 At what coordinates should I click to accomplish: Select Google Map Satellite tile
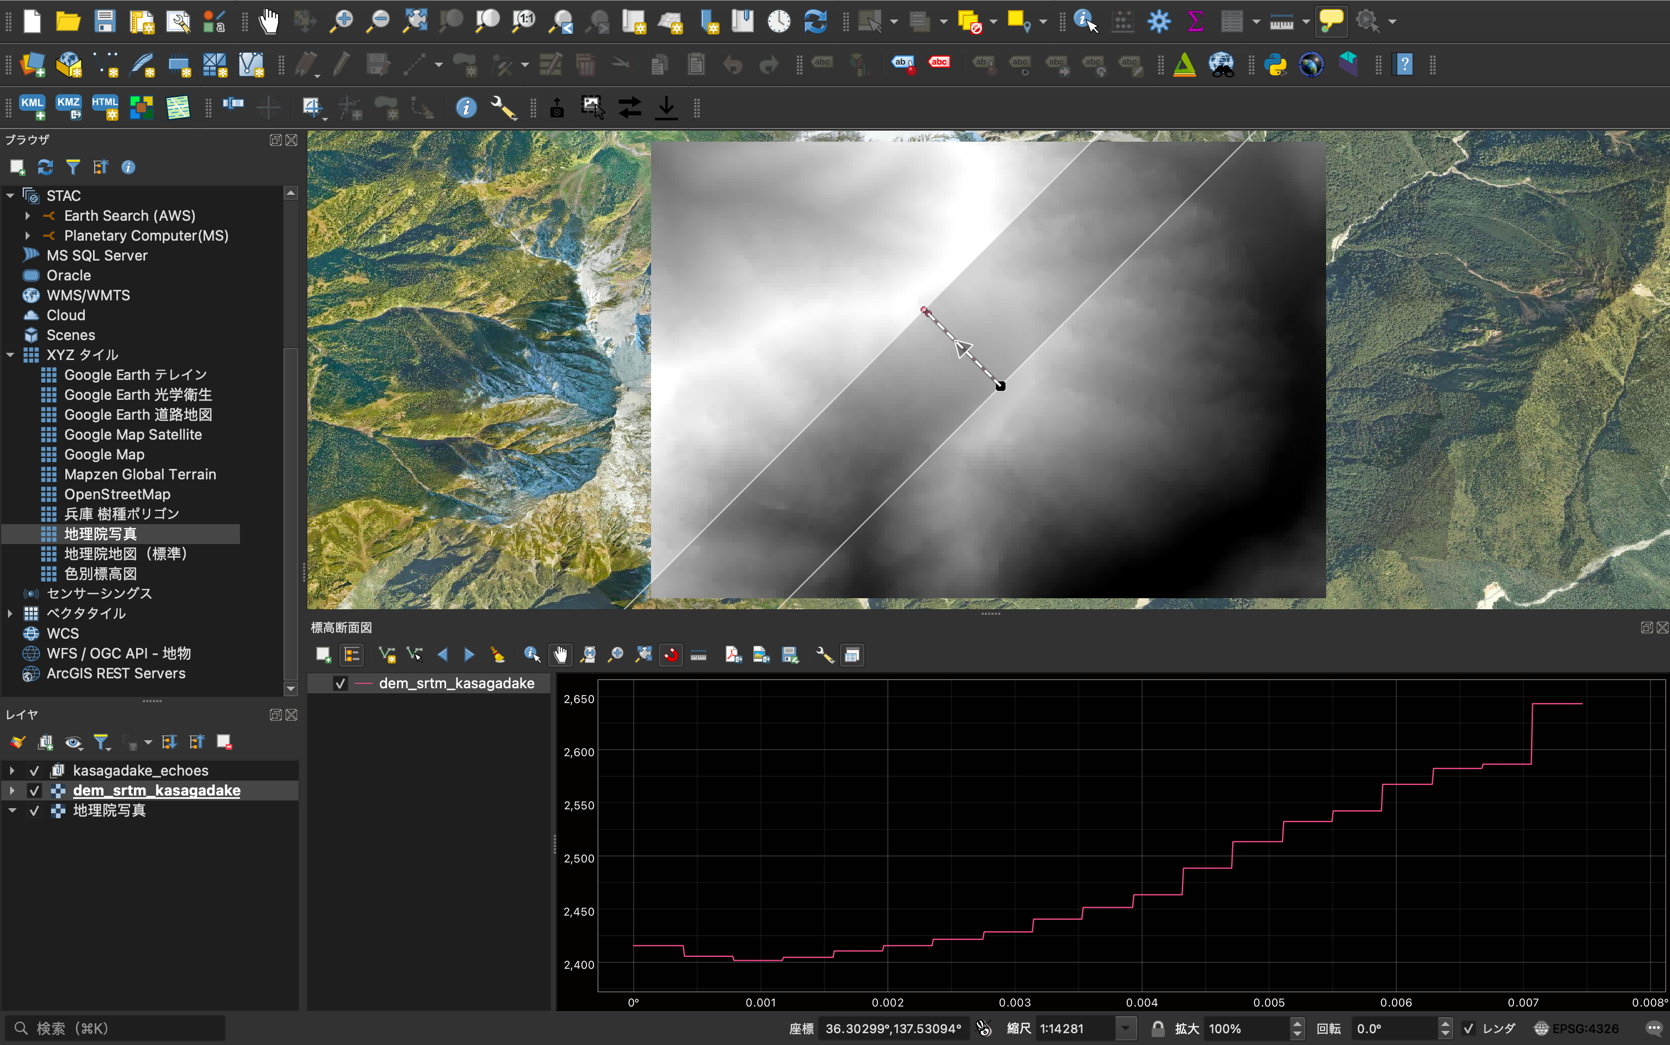click(133, 435)
